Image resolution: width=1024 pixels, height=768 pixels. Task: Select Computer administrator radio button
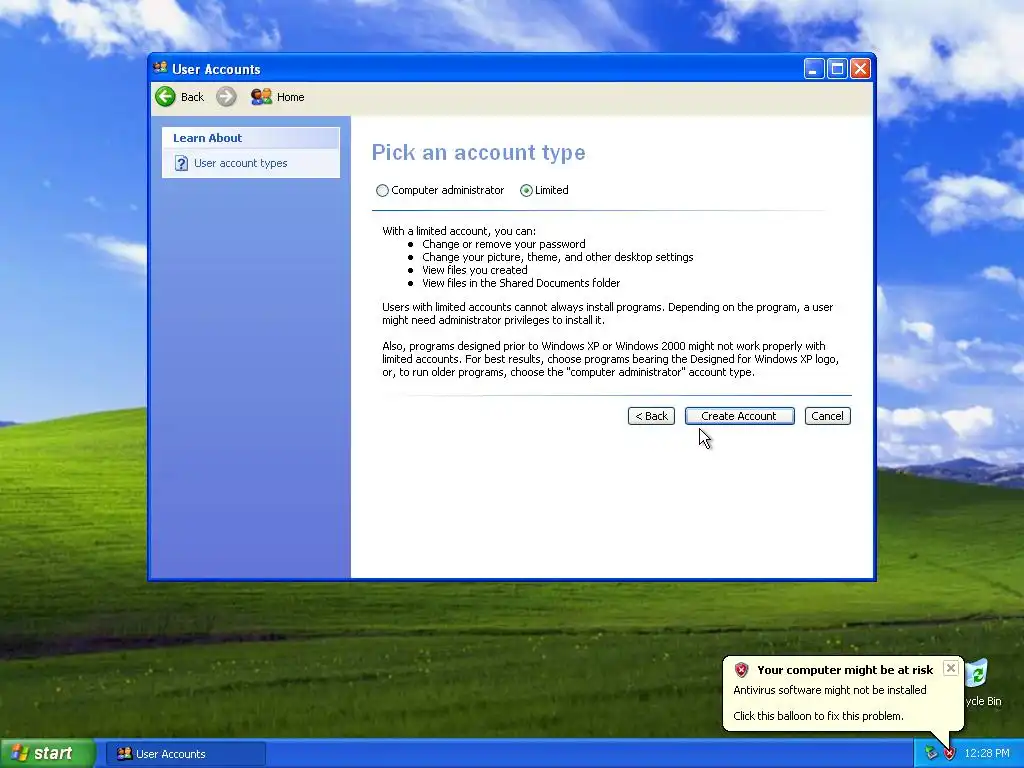click(x=382, y=191)
